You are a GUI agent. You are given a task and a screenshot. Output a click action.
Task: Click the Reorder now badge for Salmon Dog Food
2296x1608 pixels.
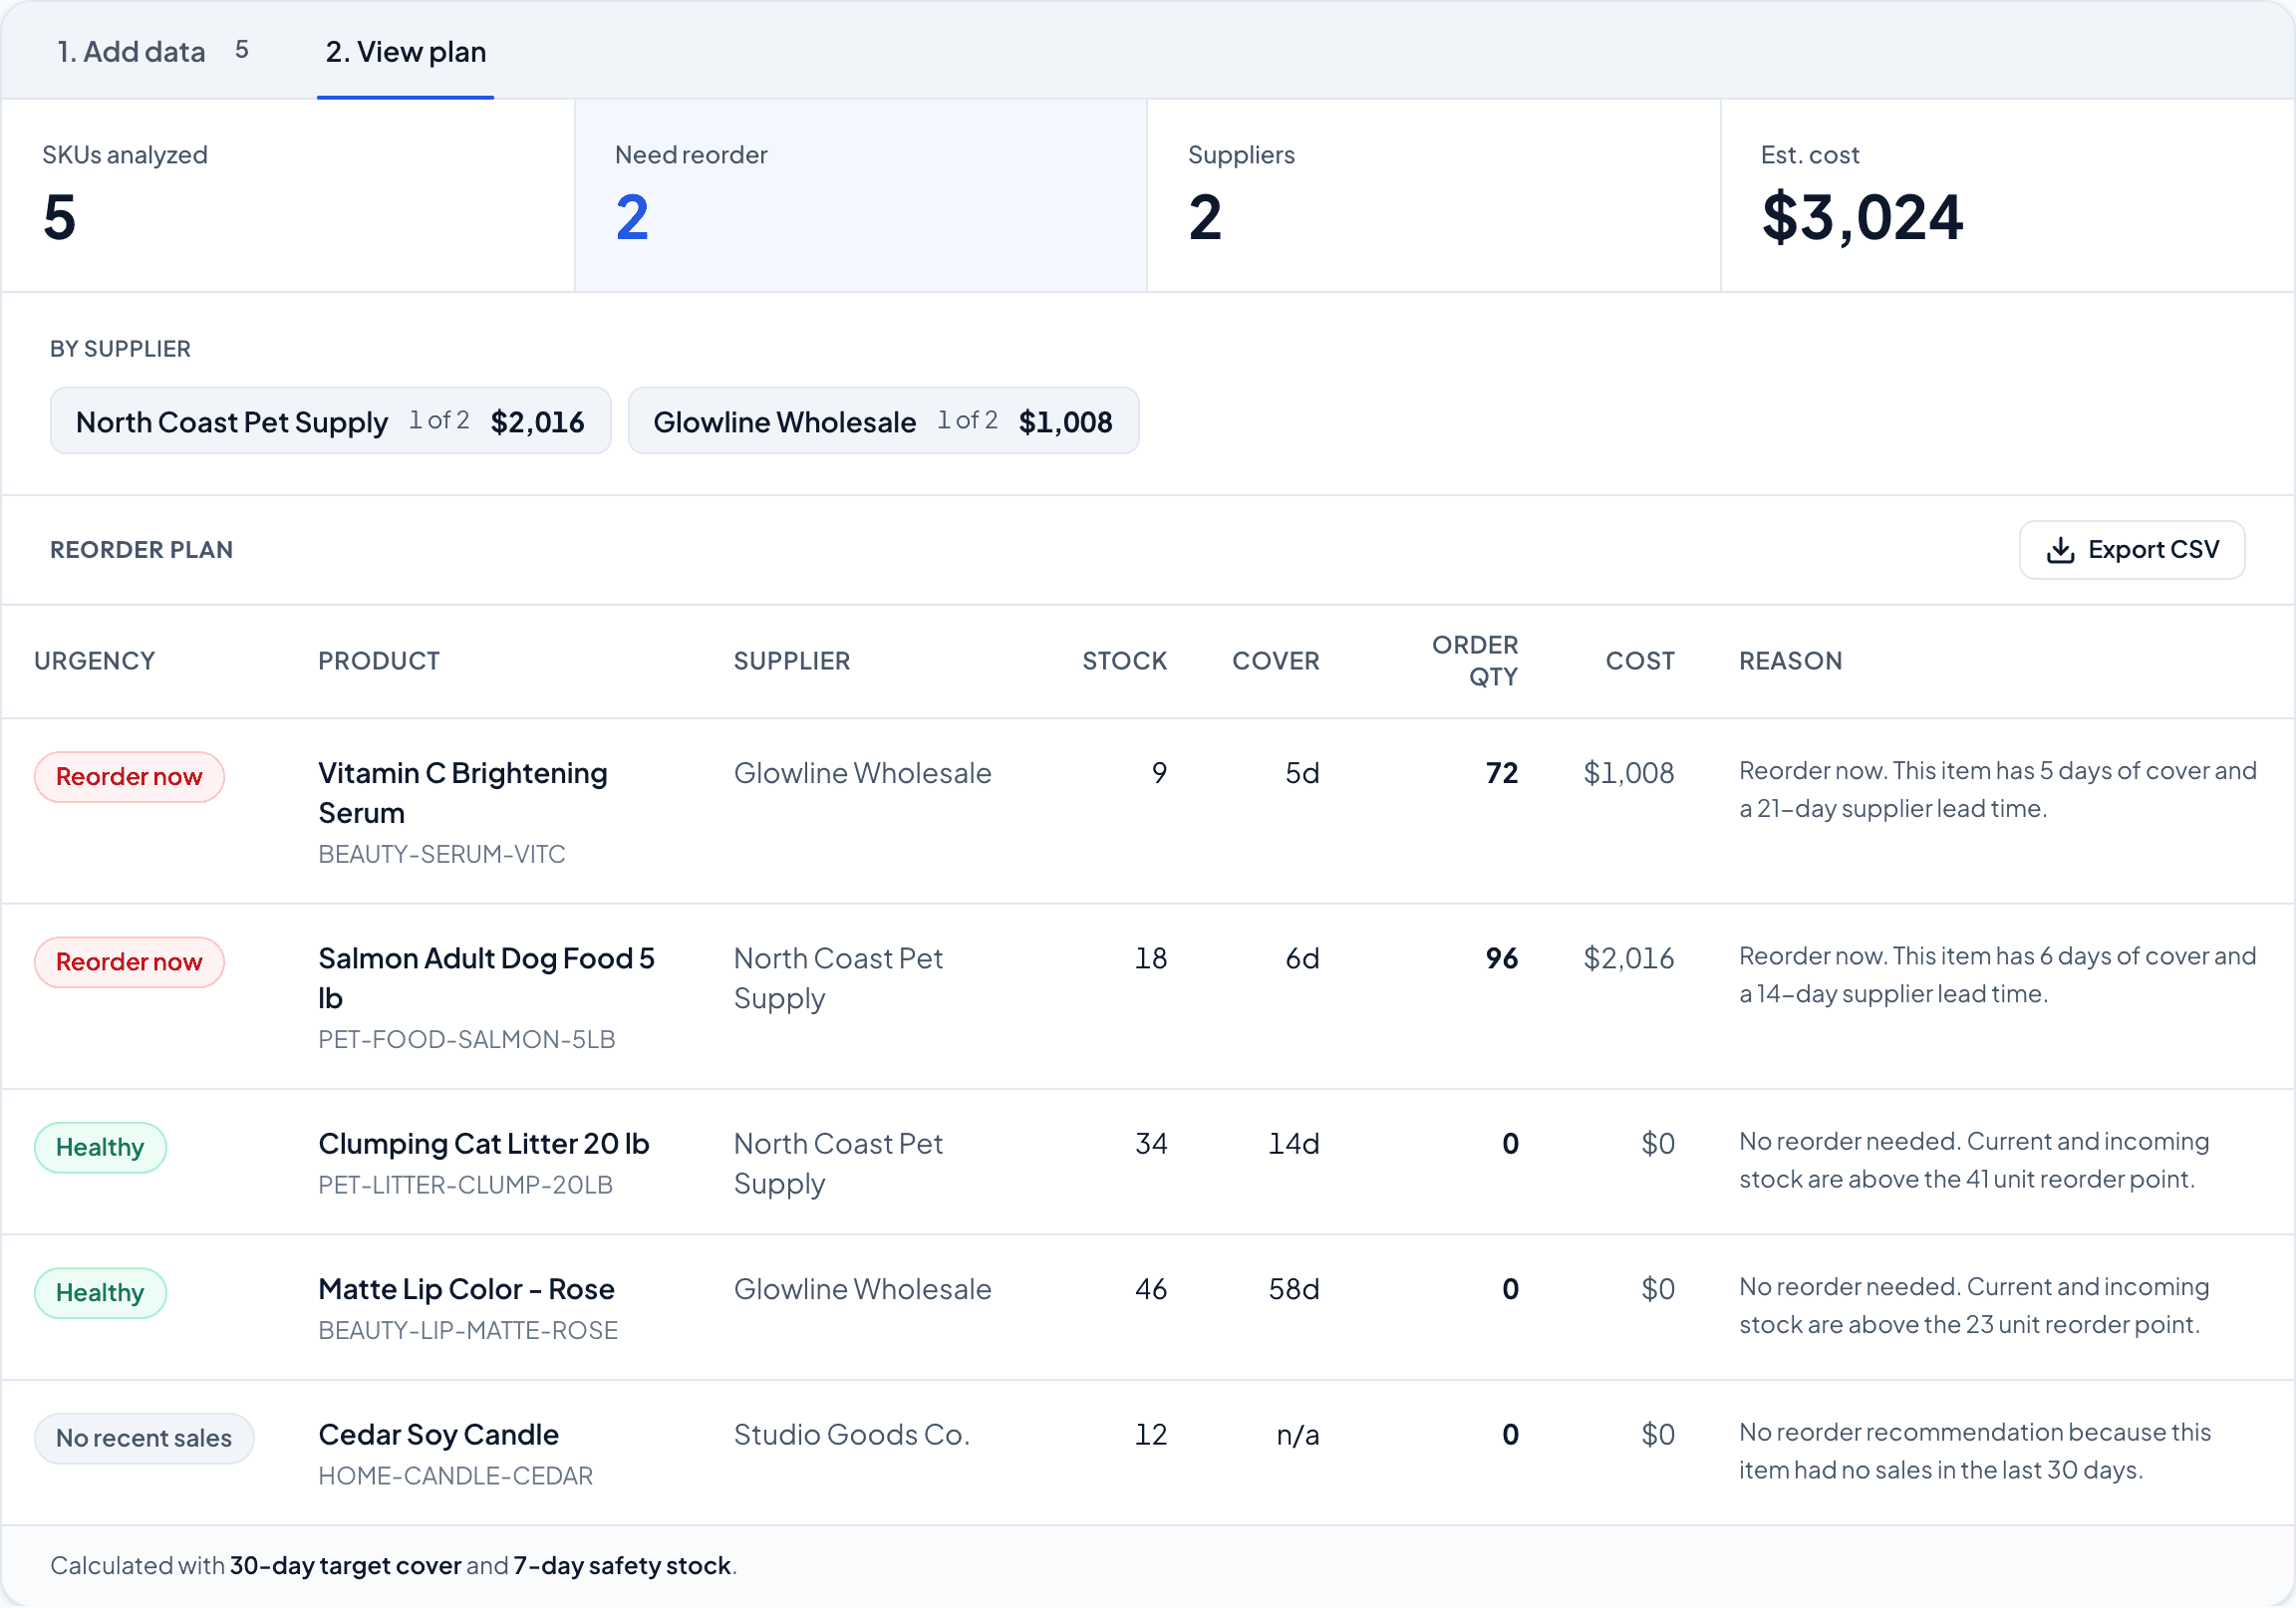coord(129,962)
